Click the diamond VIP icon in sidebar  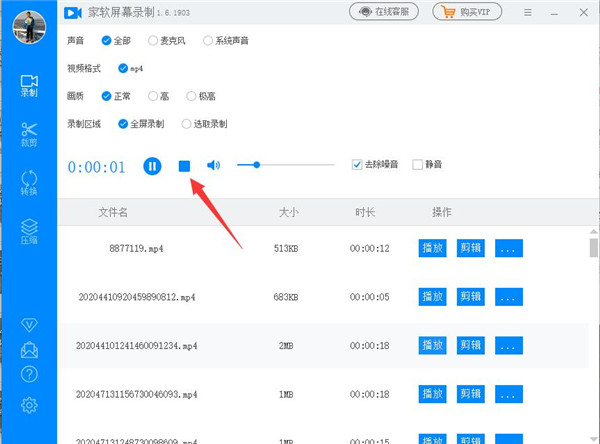tap(29, 325)
